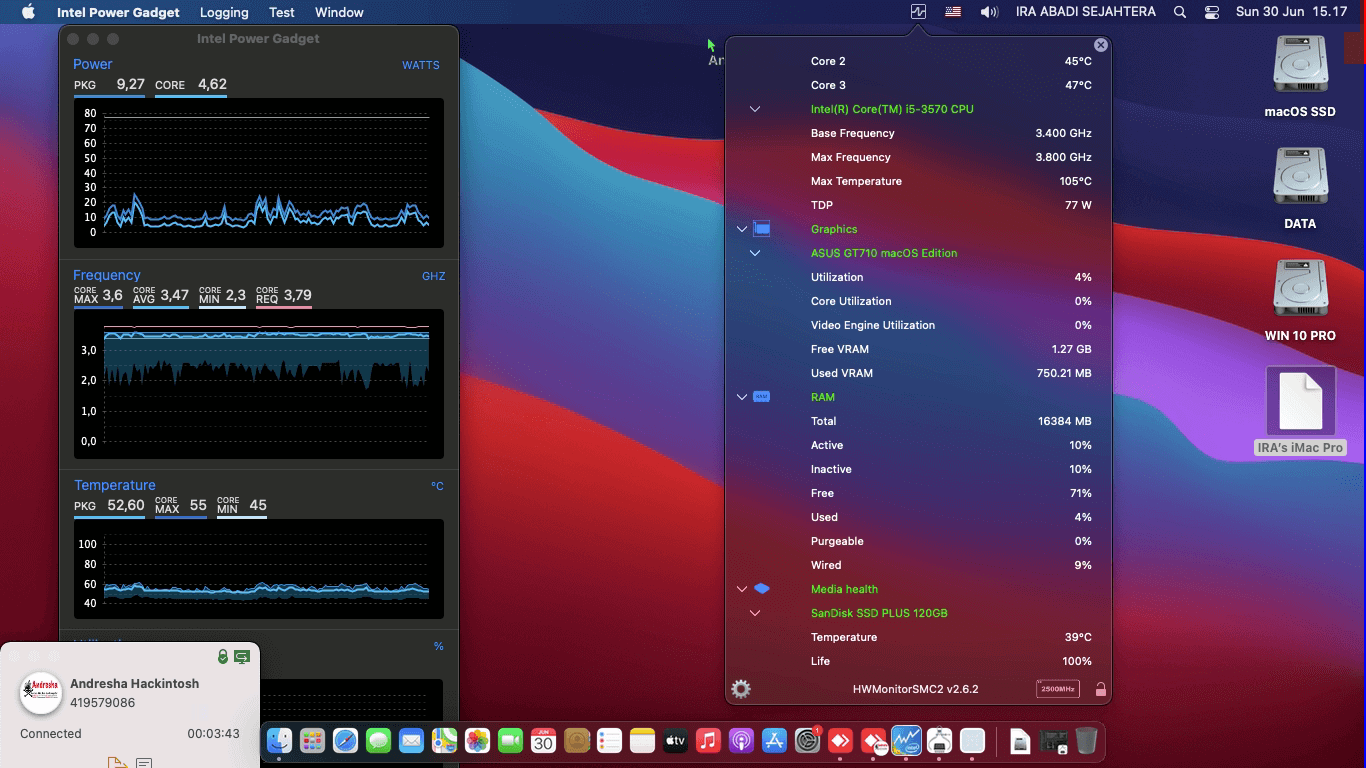Screen dimensions: 1366x768
Task: Close the HWMonitorSMC2 popover with the X button
Action: (x=1101, y=45)
